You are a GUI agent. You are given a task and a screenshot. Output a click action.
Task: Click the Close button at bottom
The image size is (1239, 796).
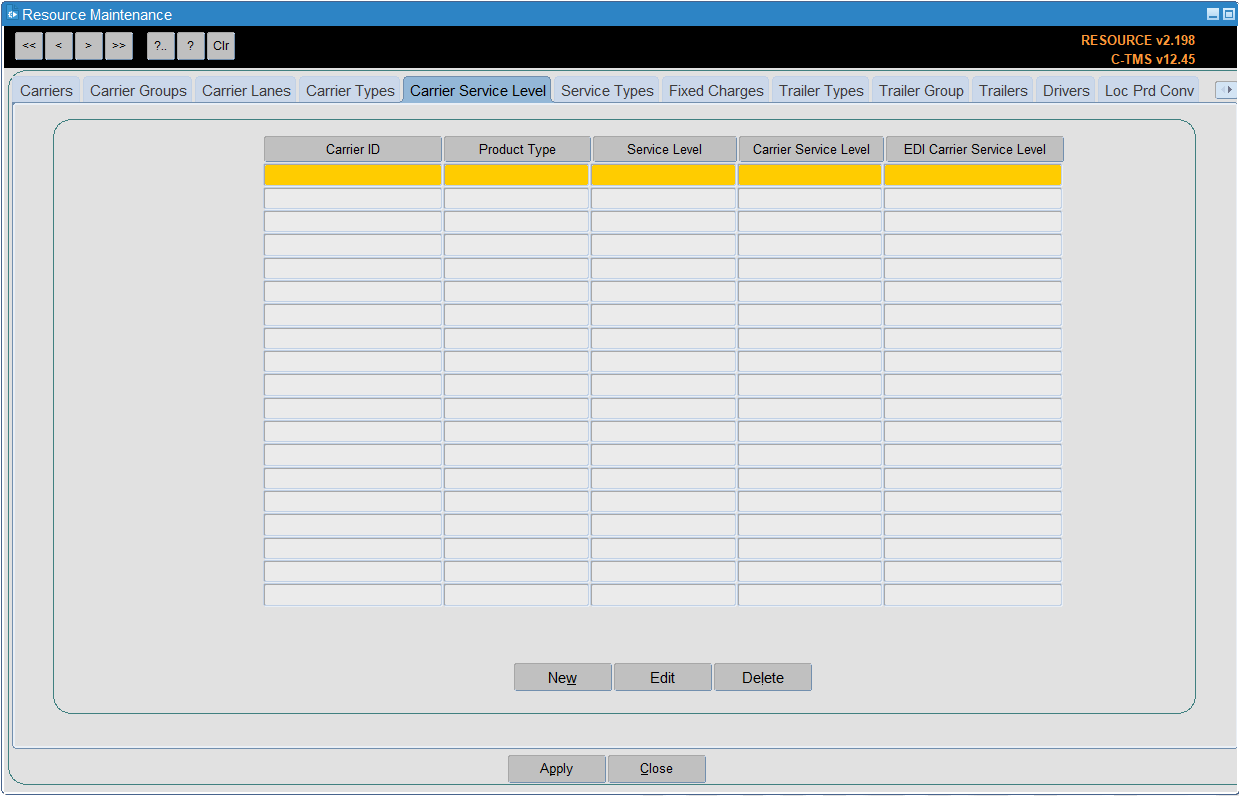pyautogui.click(x=656, y=768)
